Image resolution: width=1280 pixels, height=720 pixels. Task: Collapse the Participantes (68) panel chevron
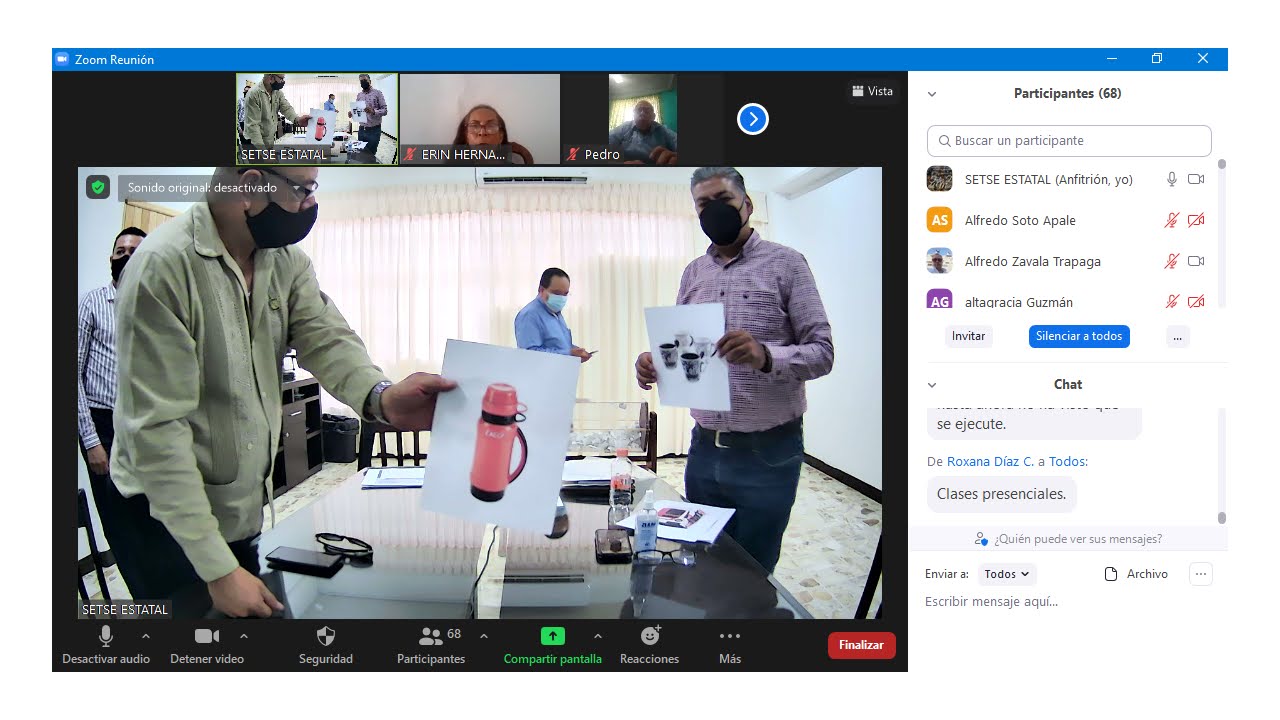[x=932, y=94]
